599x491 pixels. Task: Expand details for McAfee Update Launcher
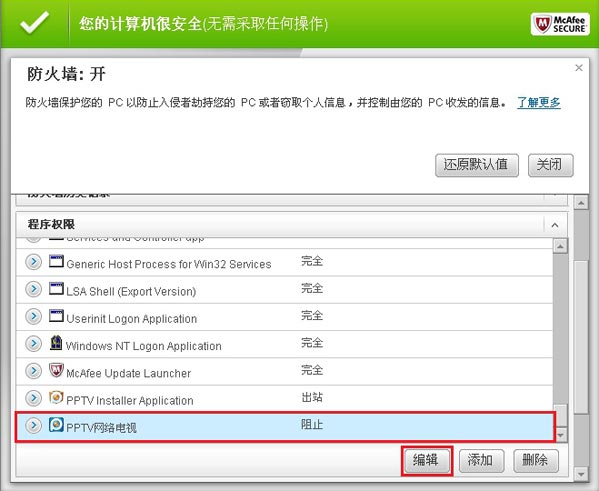[x=34, y=371]
